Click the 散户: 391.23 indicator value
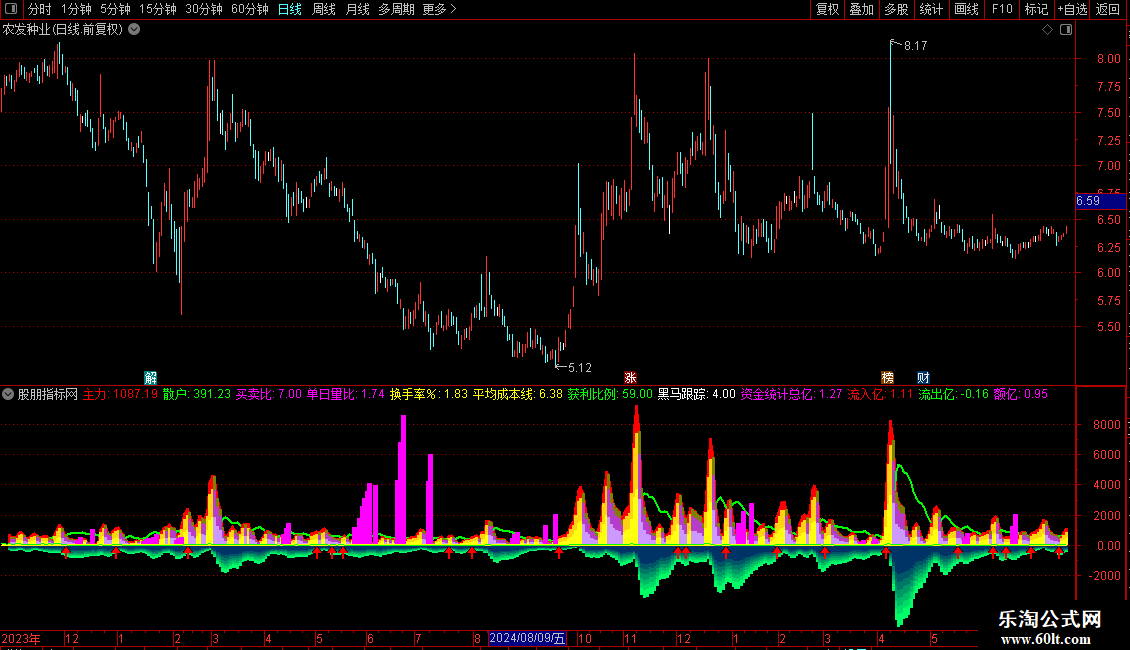The width and height of the screenshot is (1130, 650). click(x=197, y=394)
